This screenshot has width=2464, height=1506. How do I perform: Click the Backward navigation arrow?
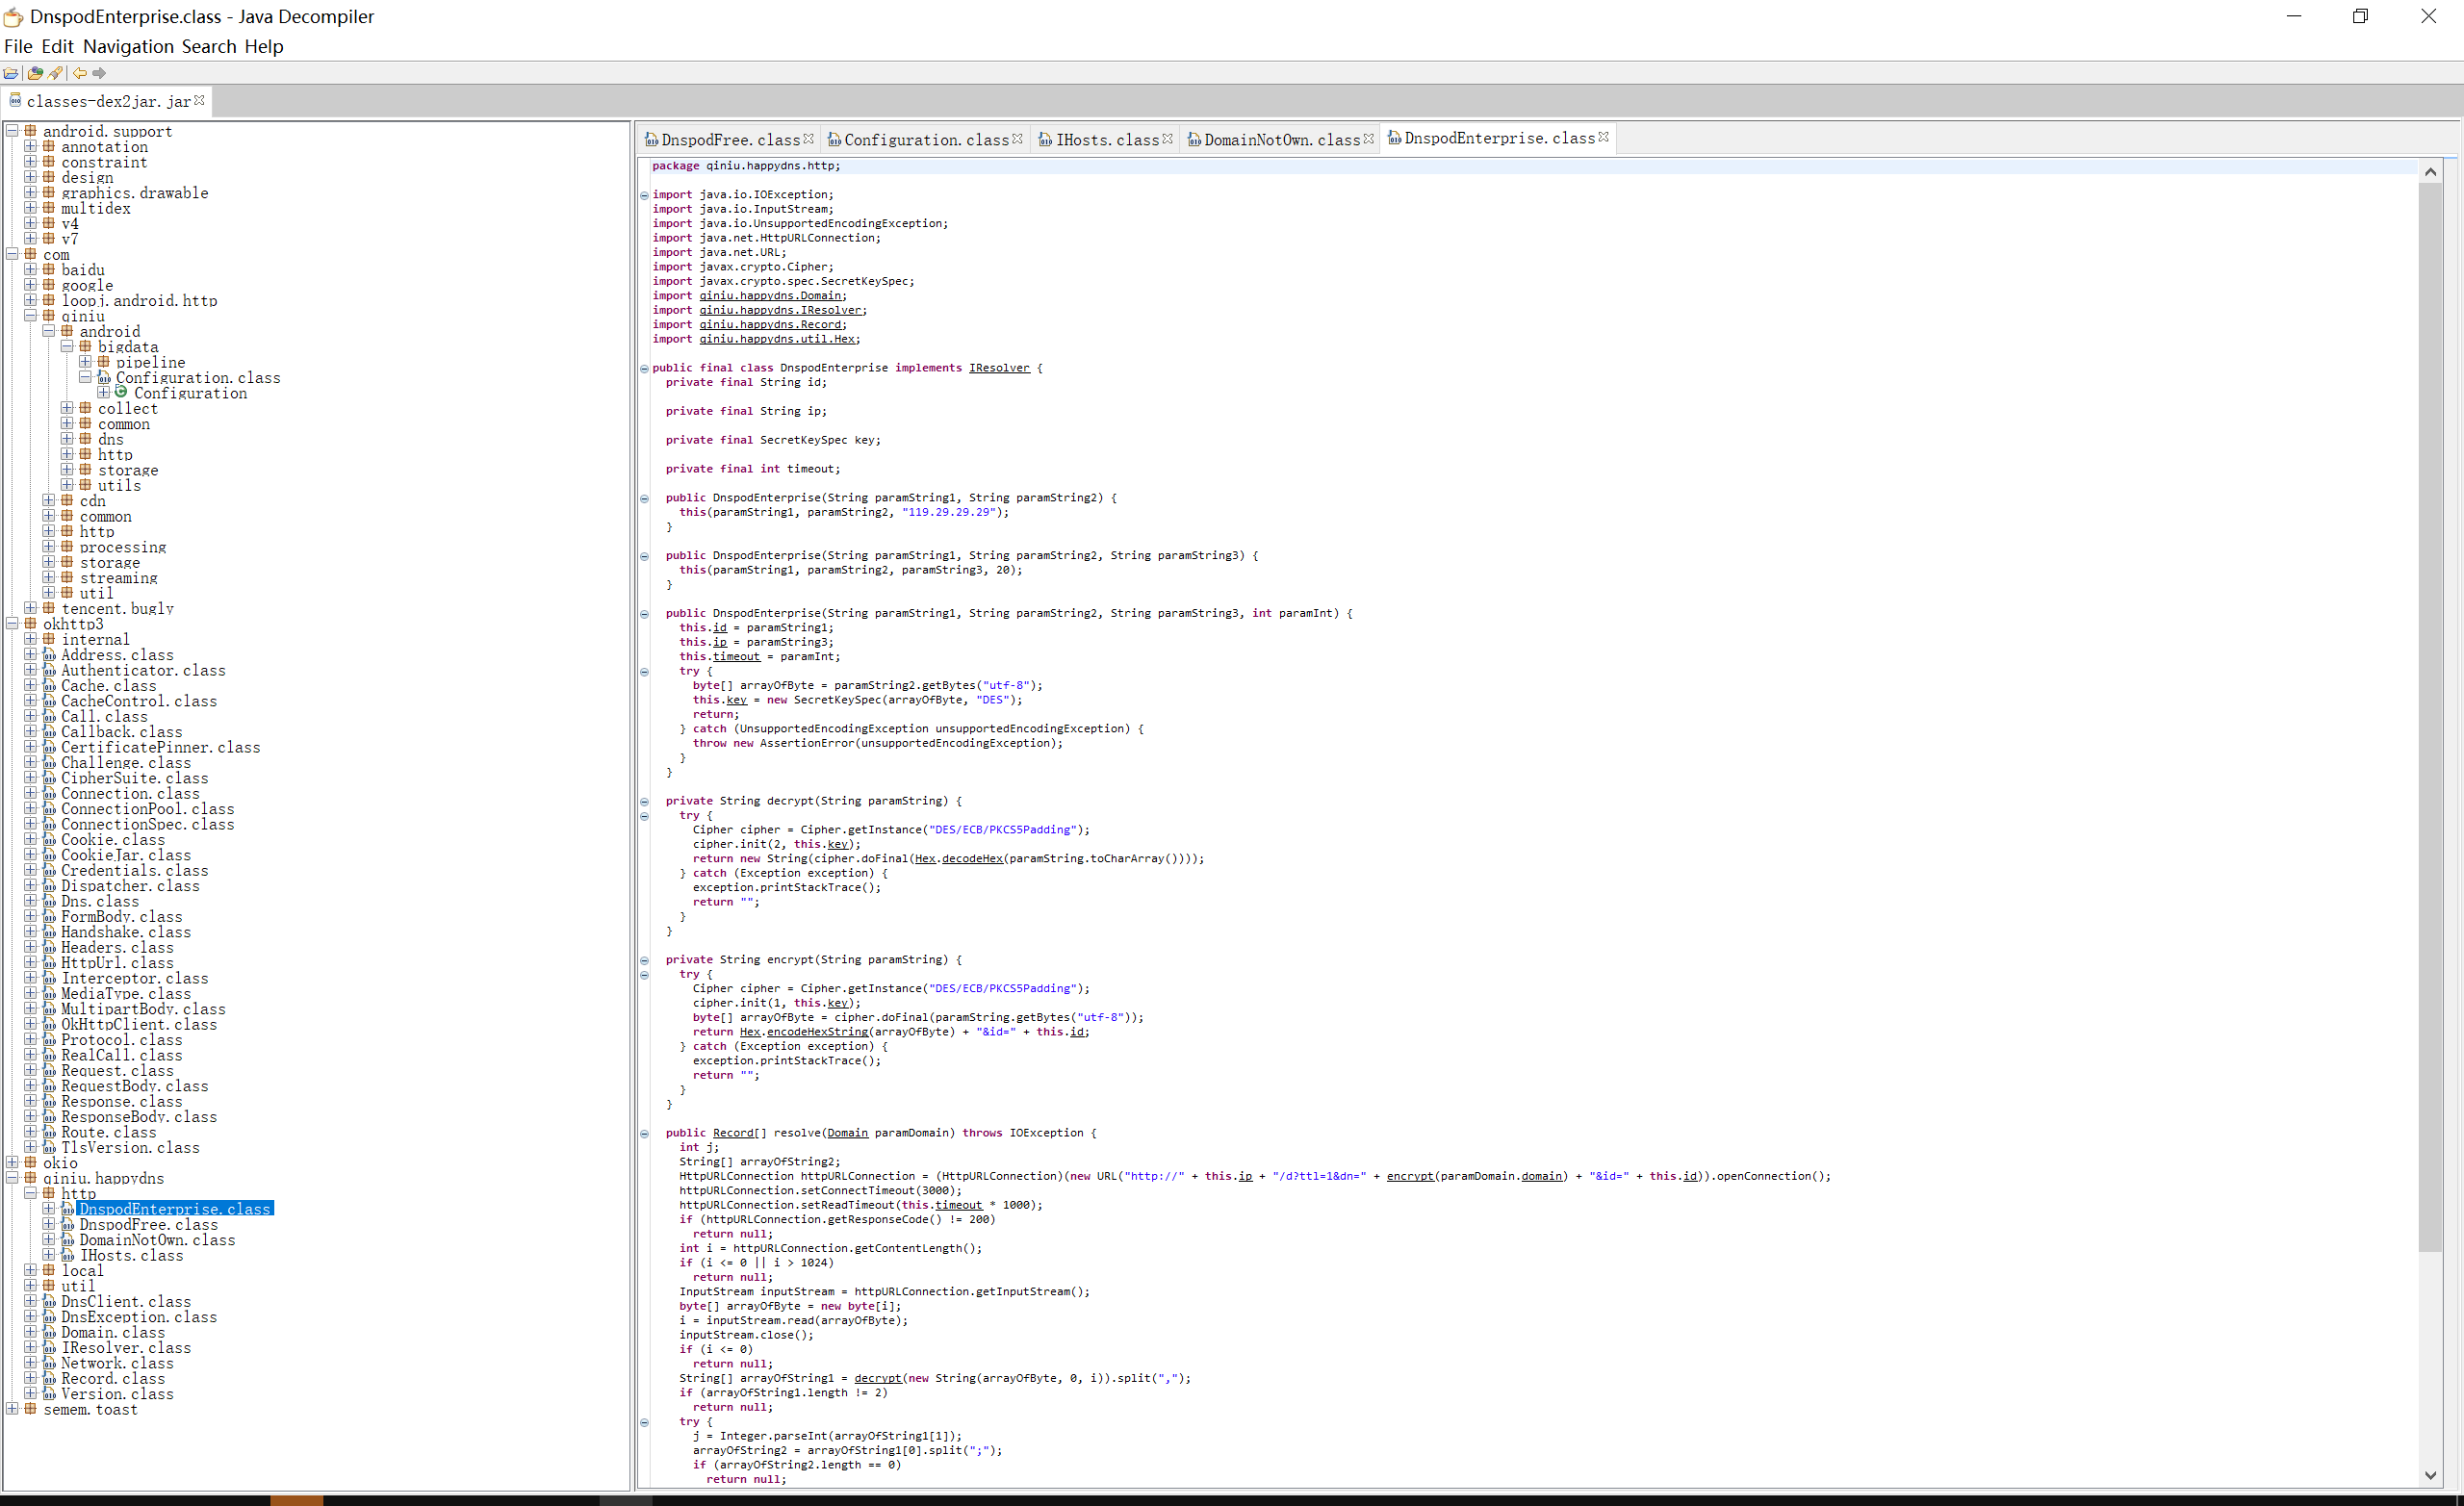pos(80,73)
